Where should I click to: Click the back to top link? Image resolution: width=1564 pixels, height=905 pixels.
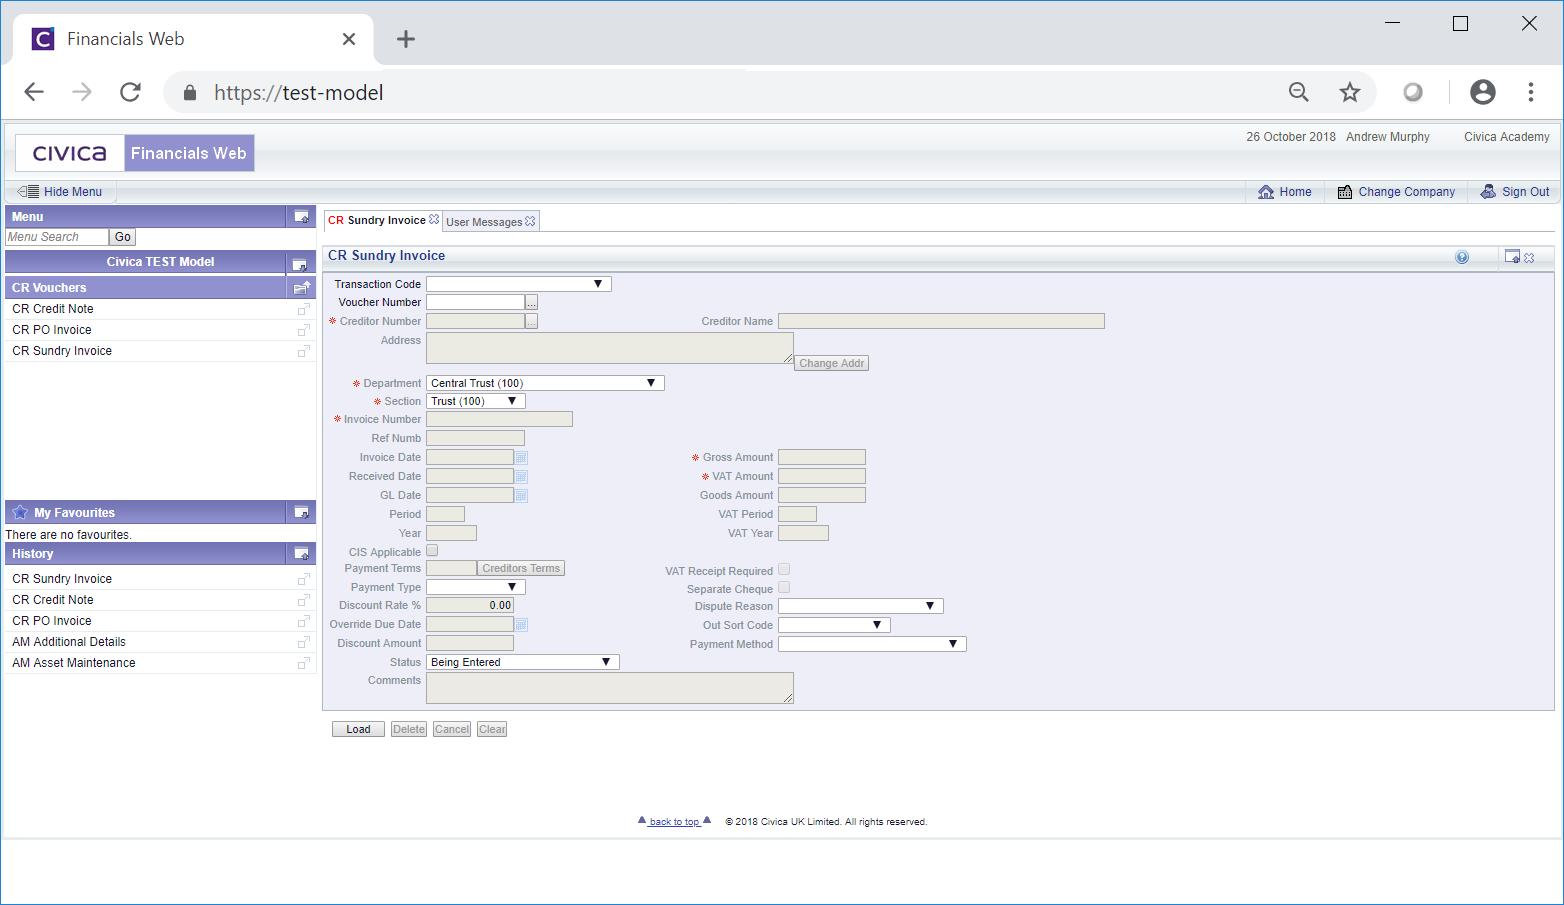point(674,822)
